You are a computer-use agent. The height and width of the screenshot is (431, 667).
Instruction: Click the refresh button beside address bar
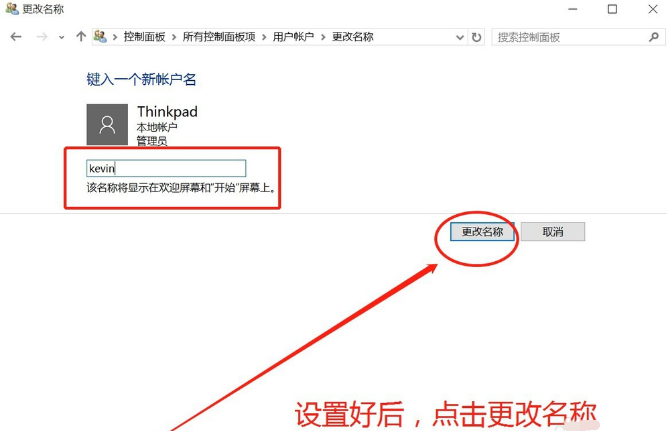click(x=476, y=37)
